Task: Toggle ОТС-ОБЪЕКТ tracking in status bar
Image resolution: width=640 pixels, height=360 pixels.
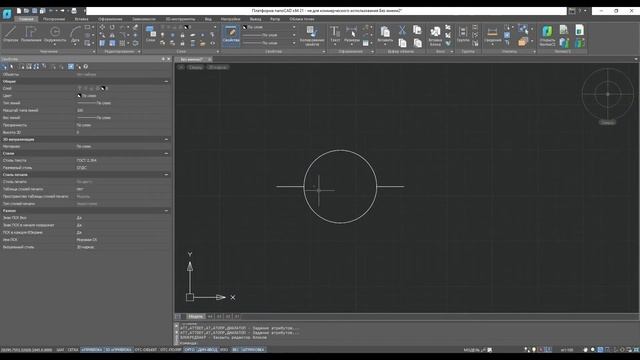Action: [x=146, y=350]
